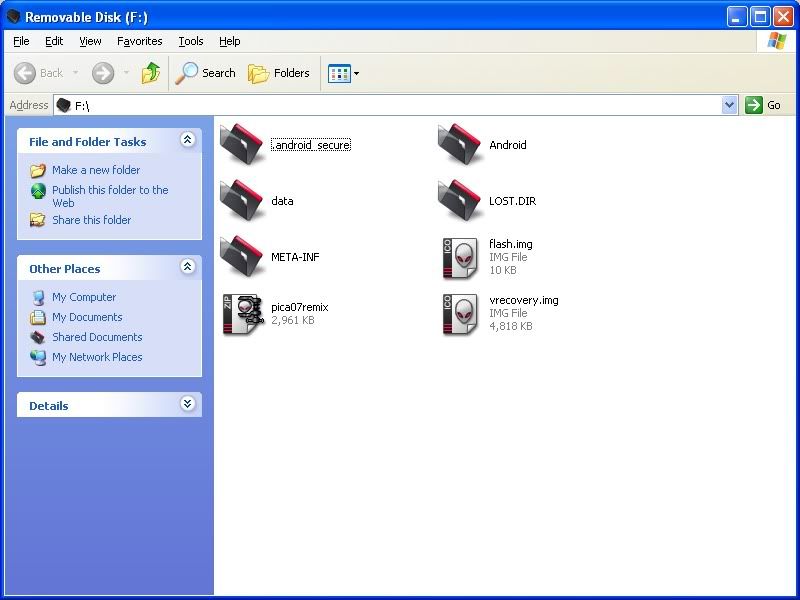
Task: Select the data folder icon
Action: pos(242,200)
